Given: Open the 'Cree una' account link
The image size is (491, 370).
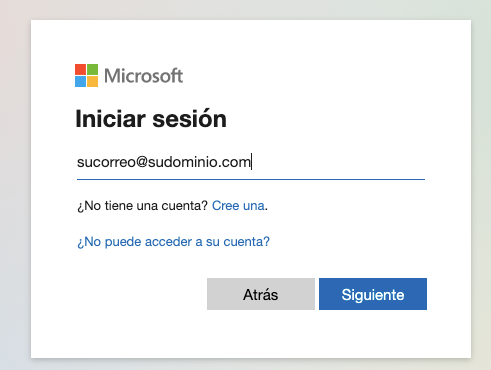Looking at the screenshot, I should point(238,206).
